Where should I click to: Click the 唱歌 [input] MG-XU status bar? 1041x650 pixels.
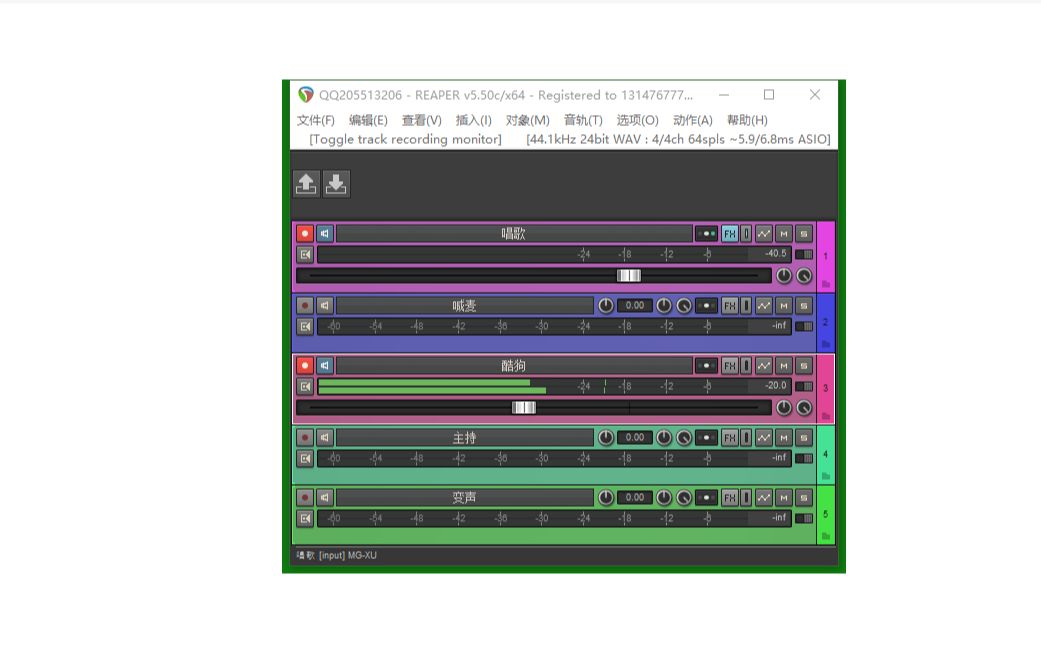click(x=340, y=554)
